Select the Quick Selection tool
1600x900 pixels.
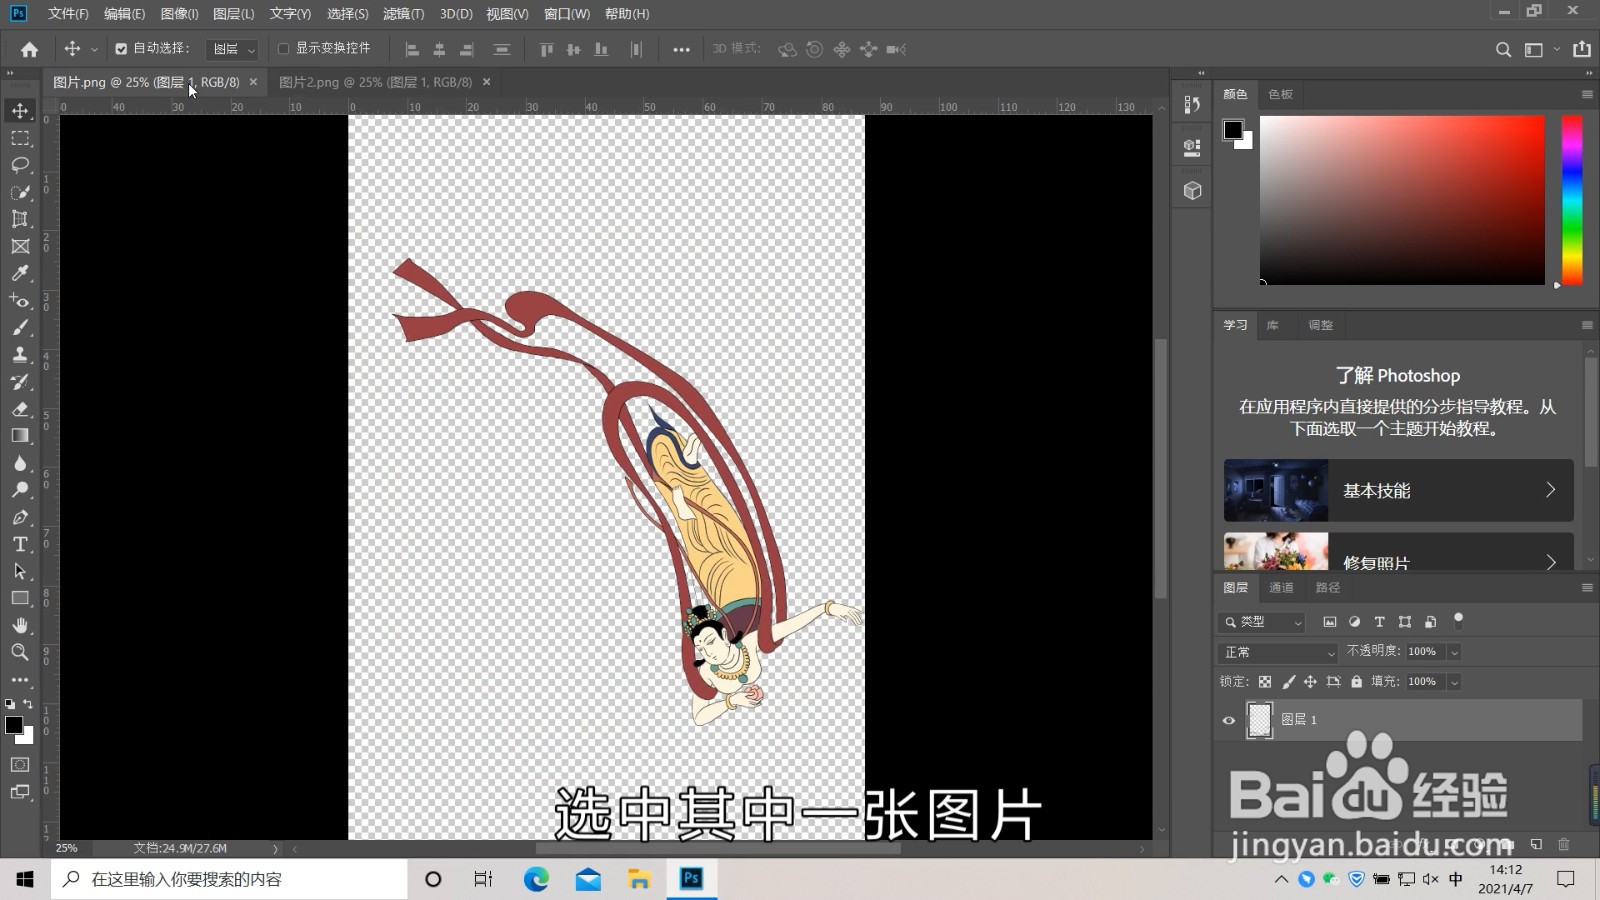pyautogui.click(x=20, y=192)
